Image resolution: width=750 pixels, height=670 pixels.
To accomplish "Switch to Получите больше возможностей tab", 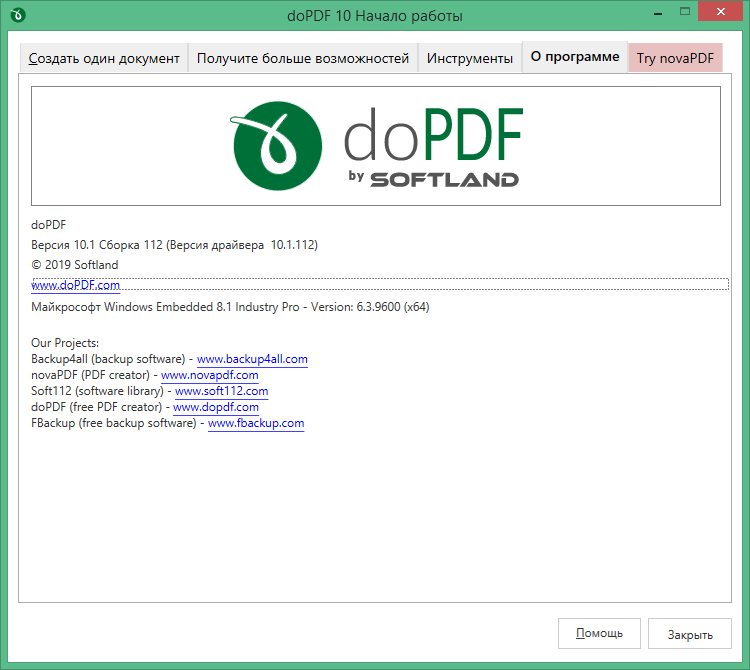I will [303, 58].
